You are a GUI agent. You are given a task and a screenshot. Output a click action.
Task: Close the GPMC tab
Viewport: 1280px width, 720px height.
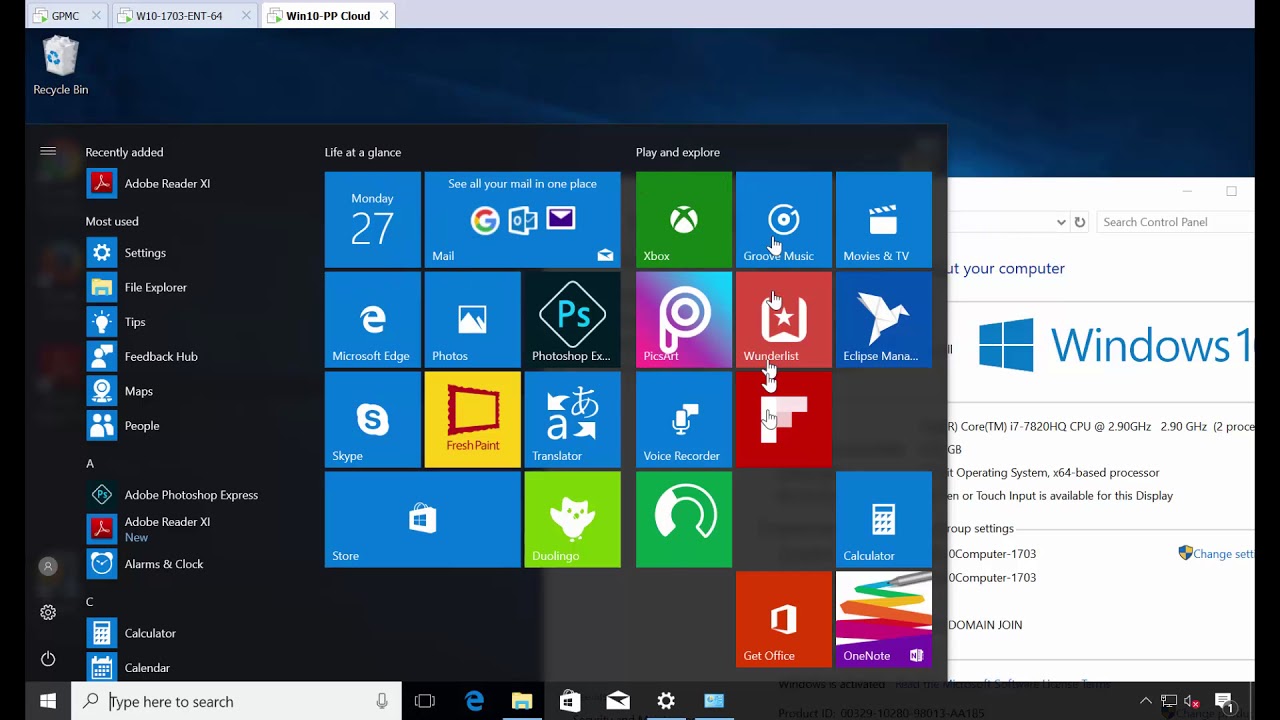point(96,16)
